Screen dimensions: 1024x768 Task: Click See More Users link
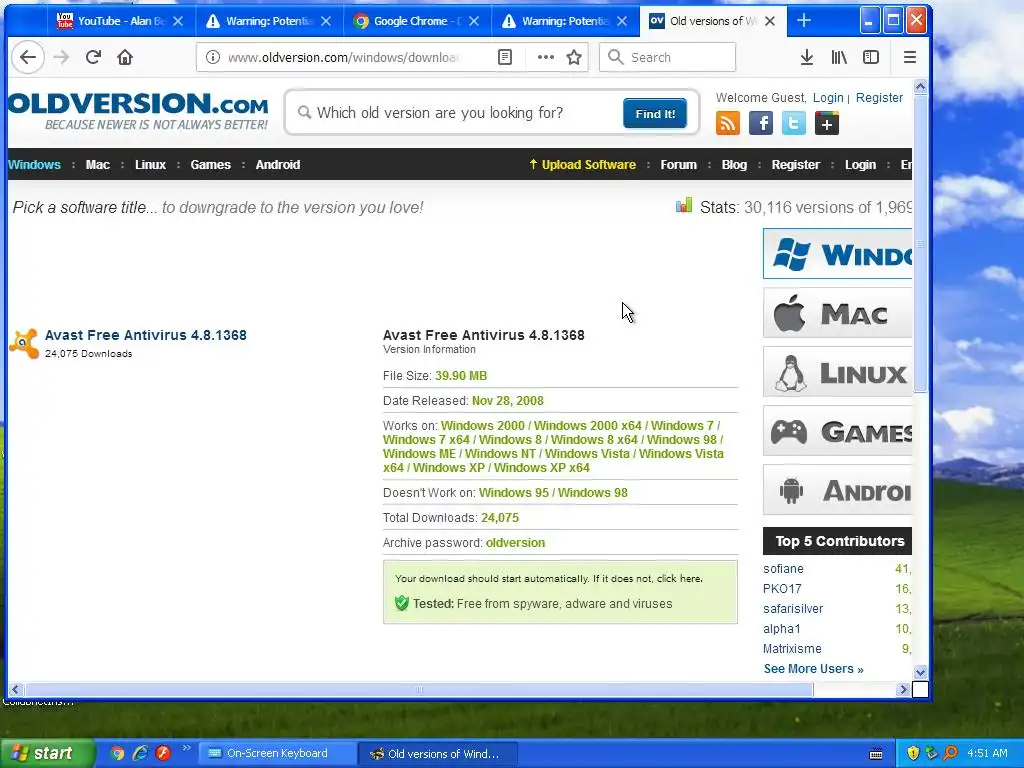[814, 669]
